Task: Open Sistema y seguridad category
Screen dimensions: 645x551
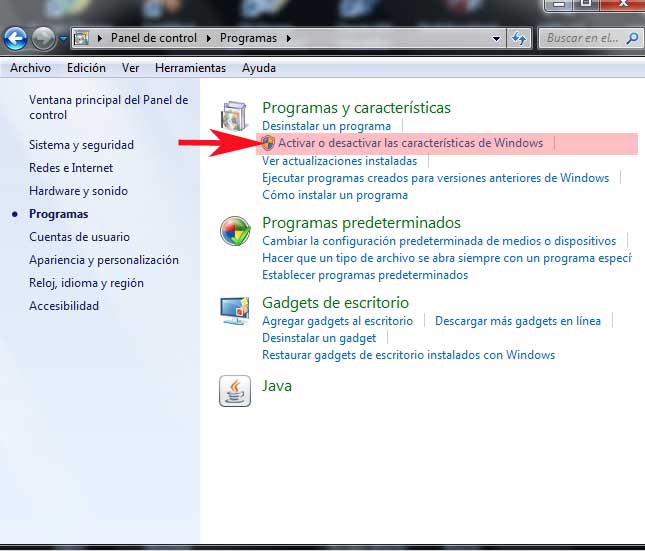Action: (x=81, y=145)
